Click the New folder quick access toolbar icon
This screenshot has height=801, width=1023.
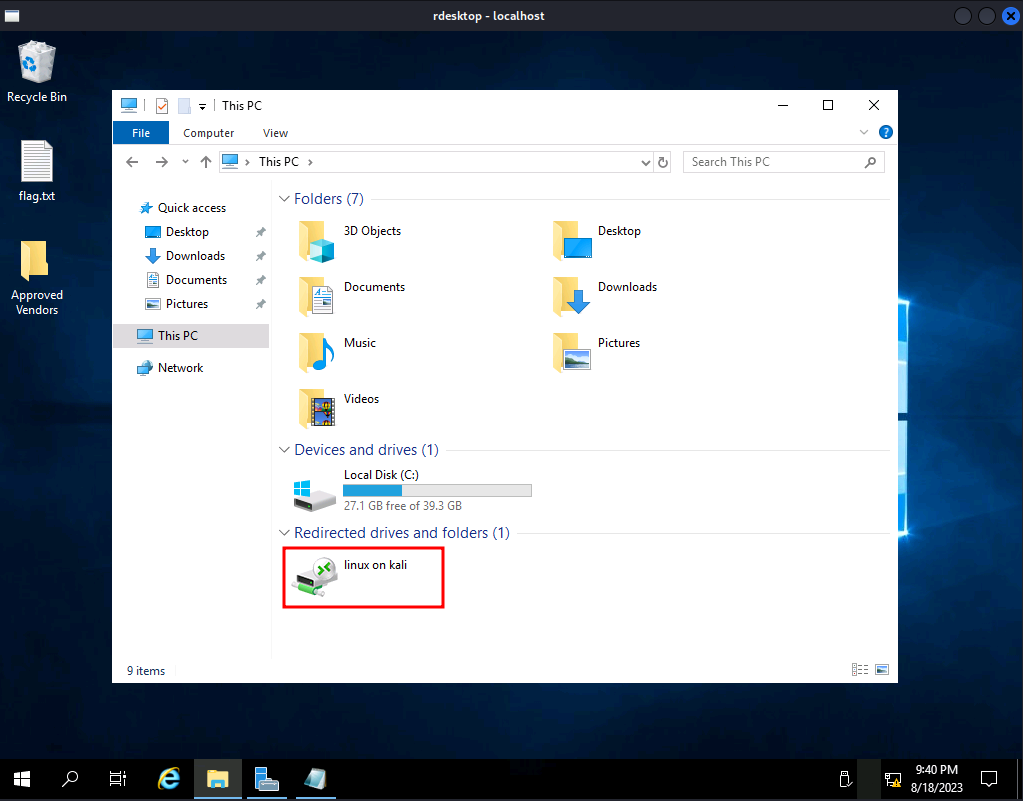[185, 106]
